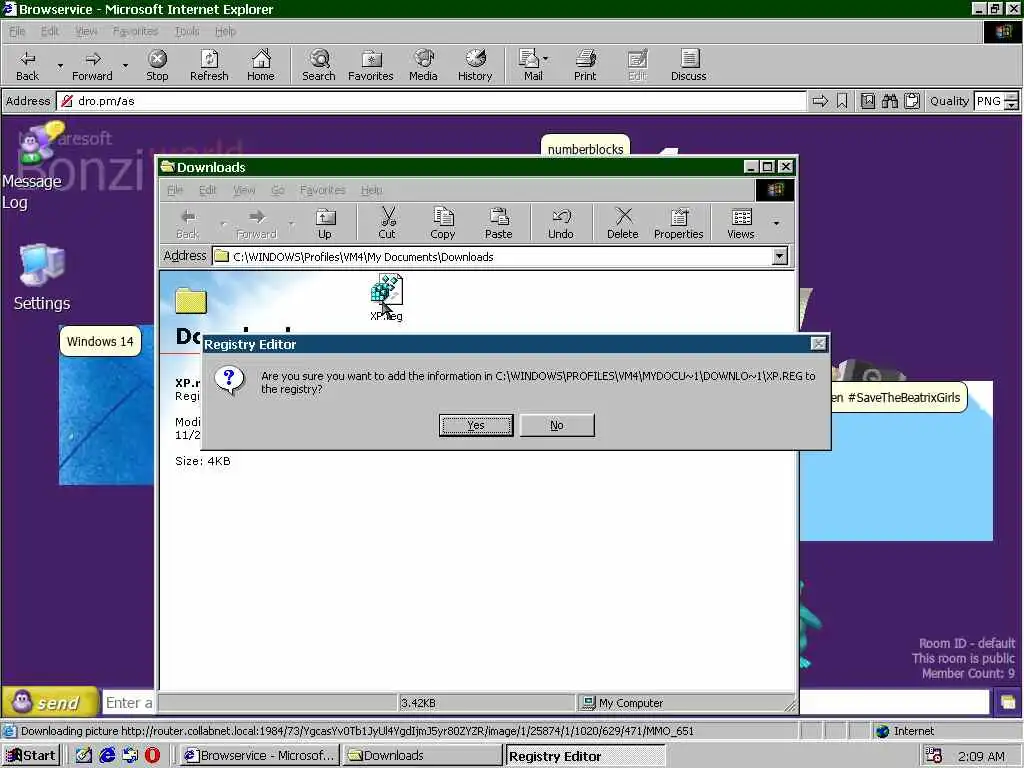Open the Favorites menu in Internet Explorer
Image resolution: width=1024 pixels, height=768 pixels.
coord(135,31)
